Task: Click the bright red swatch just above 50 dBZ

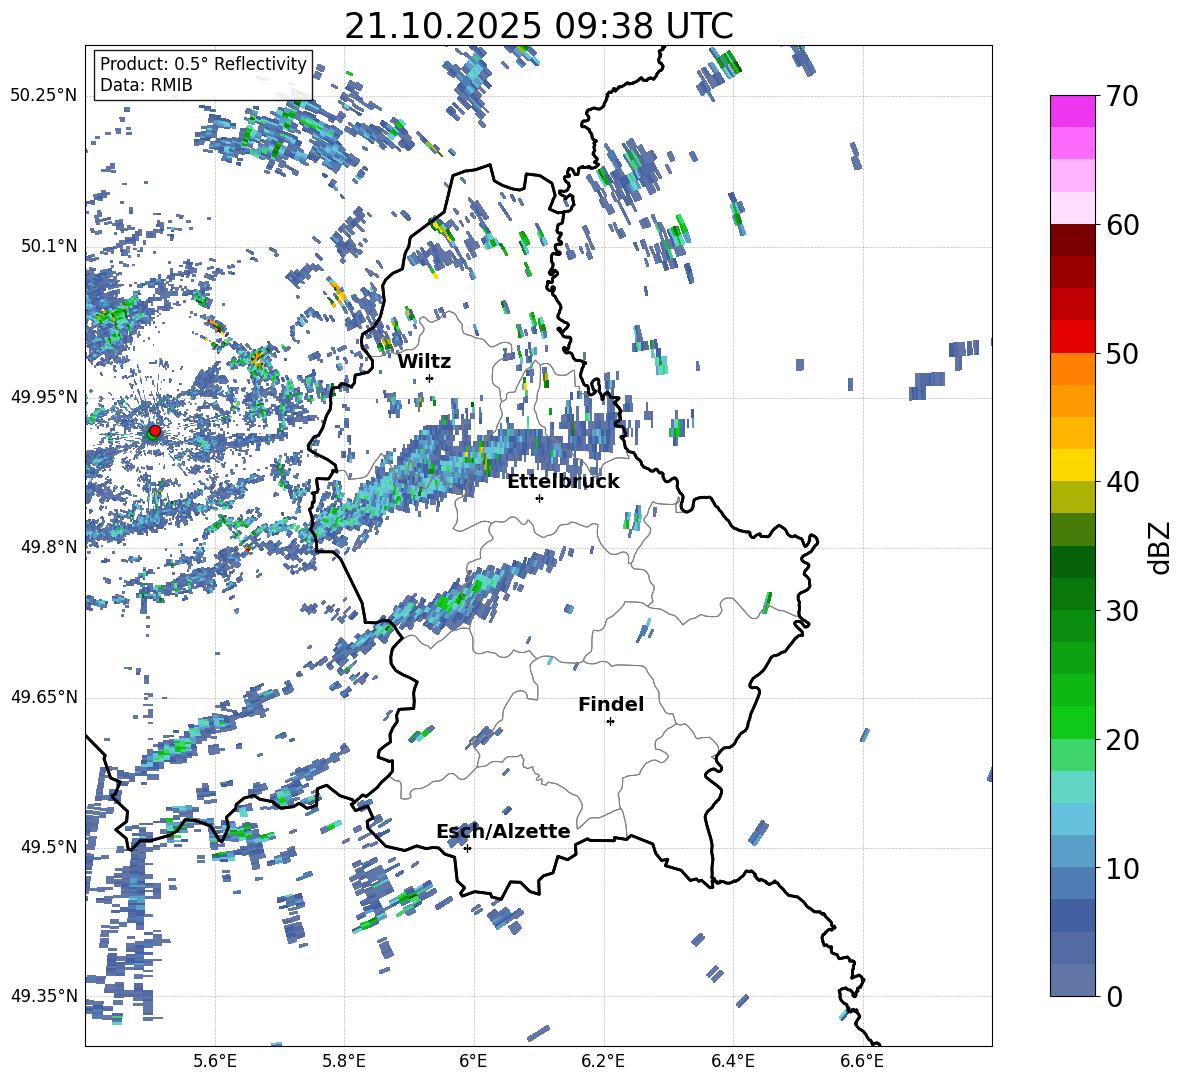Action: [x=1072, y=337]
